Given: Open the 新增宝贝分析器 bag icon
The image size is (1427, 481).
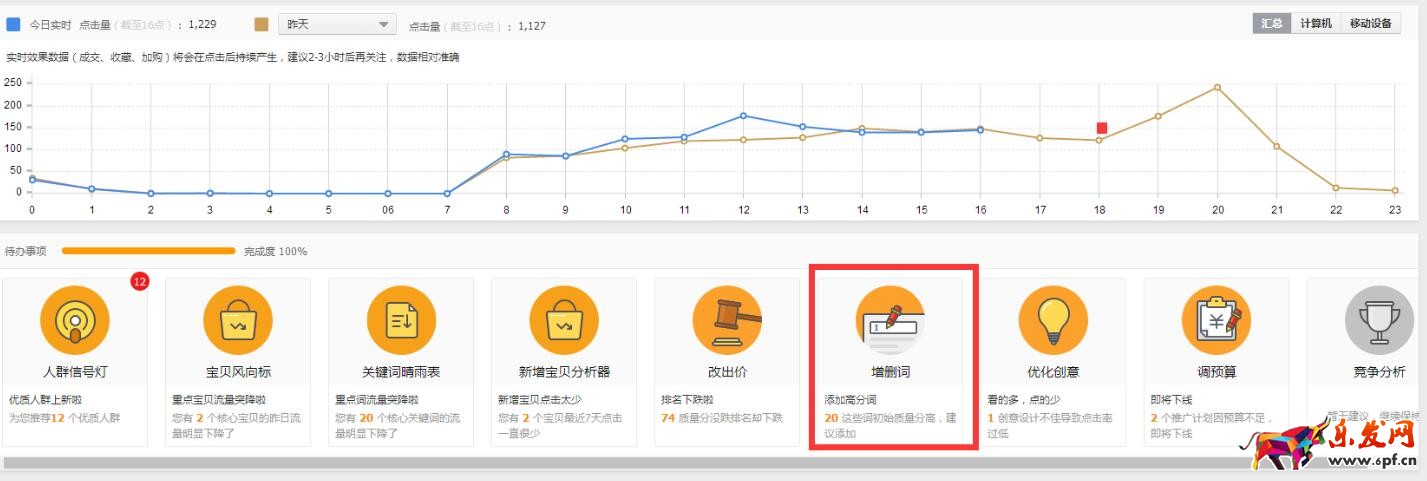Looking at the screenshot, I should (x=564, y=320).
